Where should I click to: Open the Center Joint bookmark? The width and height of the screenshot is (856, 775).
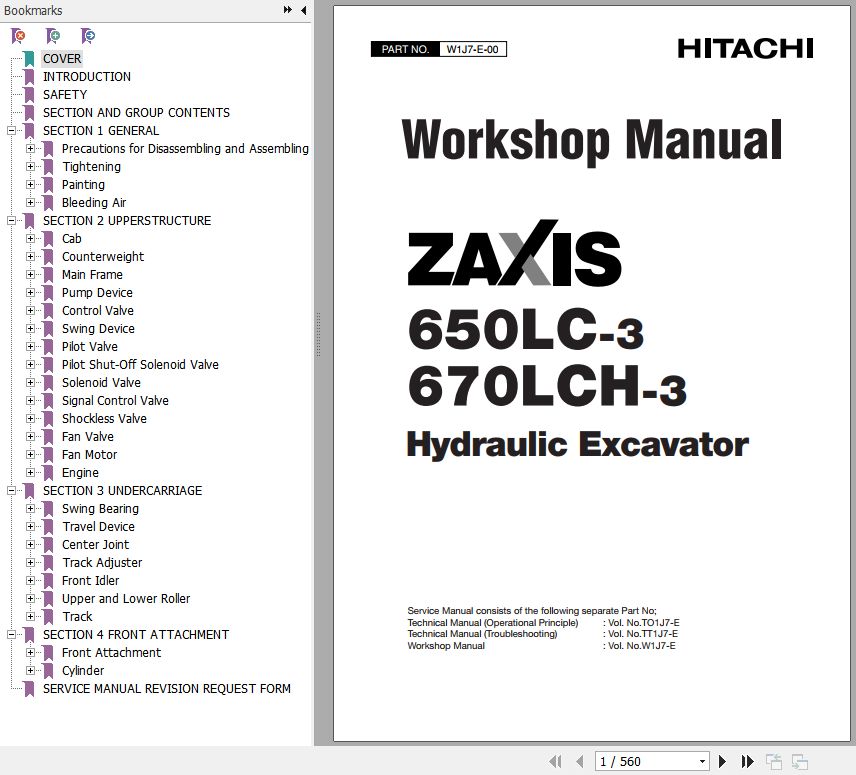click(96, 545)
